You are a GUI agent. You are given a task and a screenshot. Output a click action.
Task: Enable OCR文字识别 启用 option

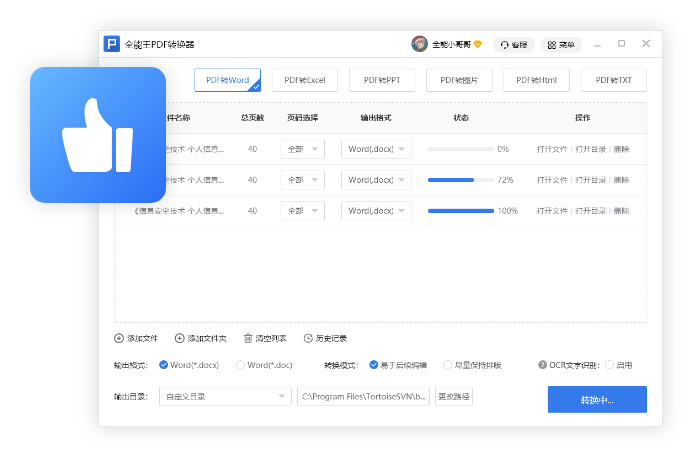[x=610, y=365]
